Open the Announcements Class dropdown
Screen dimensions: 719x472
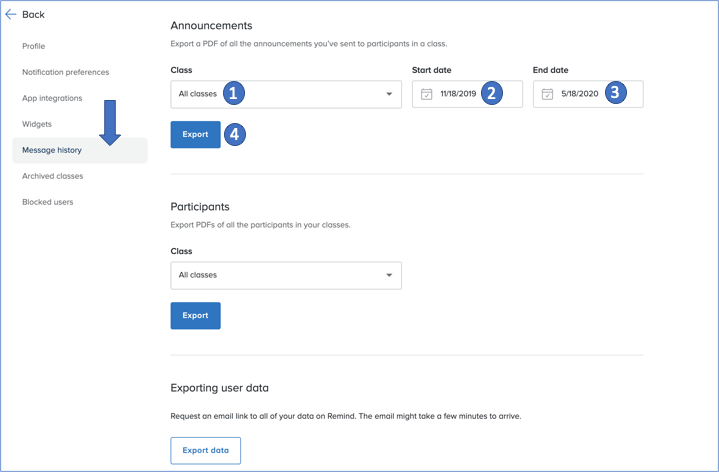pyautogui.click(x=285, y=94)
